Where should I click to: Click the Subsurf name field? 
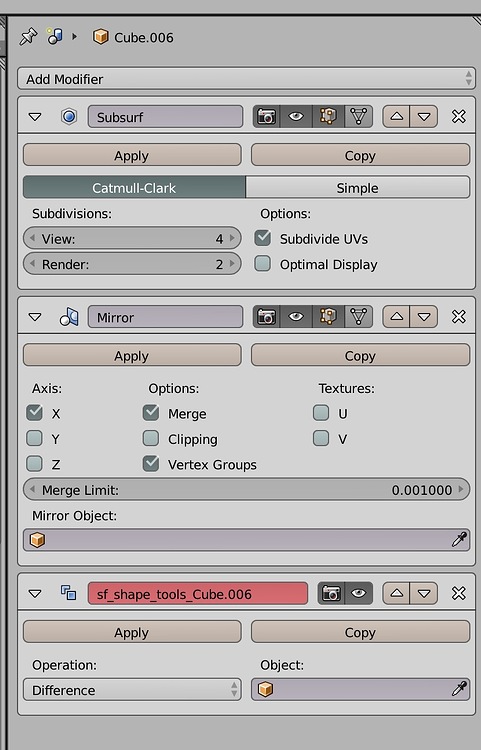165,117
